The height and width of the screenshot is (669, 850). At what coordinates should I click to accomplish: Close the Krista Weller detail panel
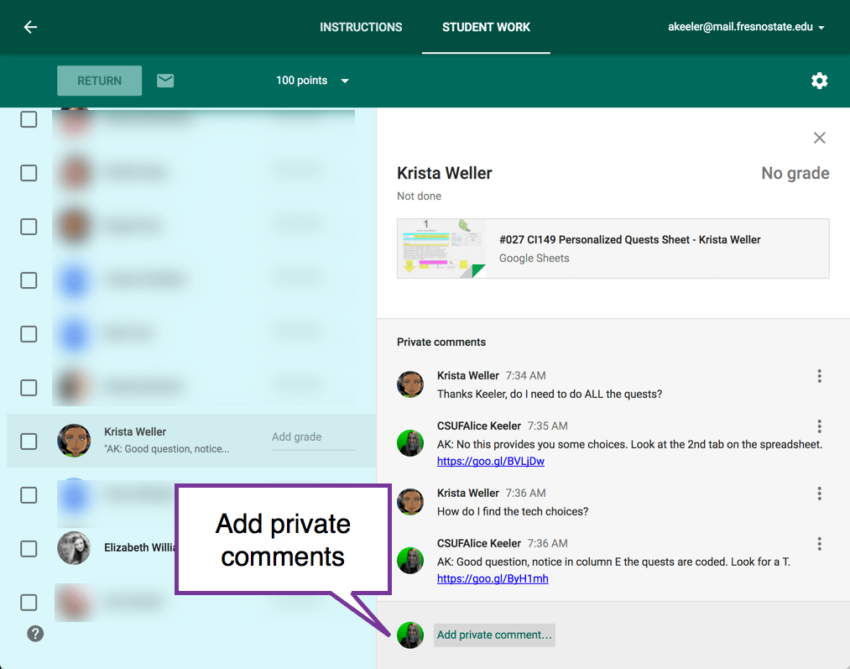[x=819, y=138]
